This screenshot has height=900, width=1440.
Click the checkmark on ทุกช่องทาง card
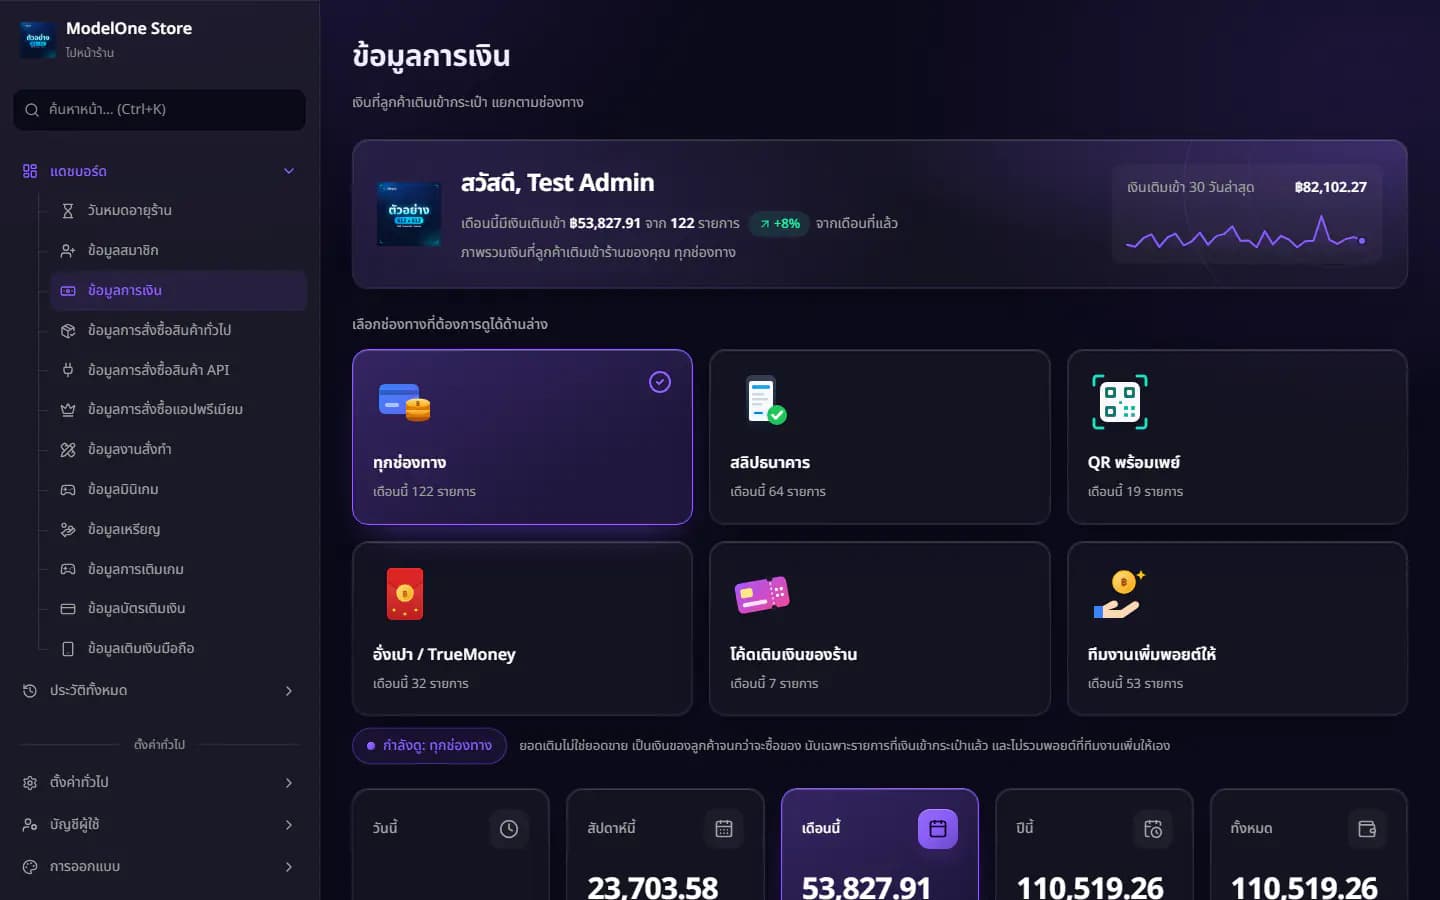[x=660, y=382]
